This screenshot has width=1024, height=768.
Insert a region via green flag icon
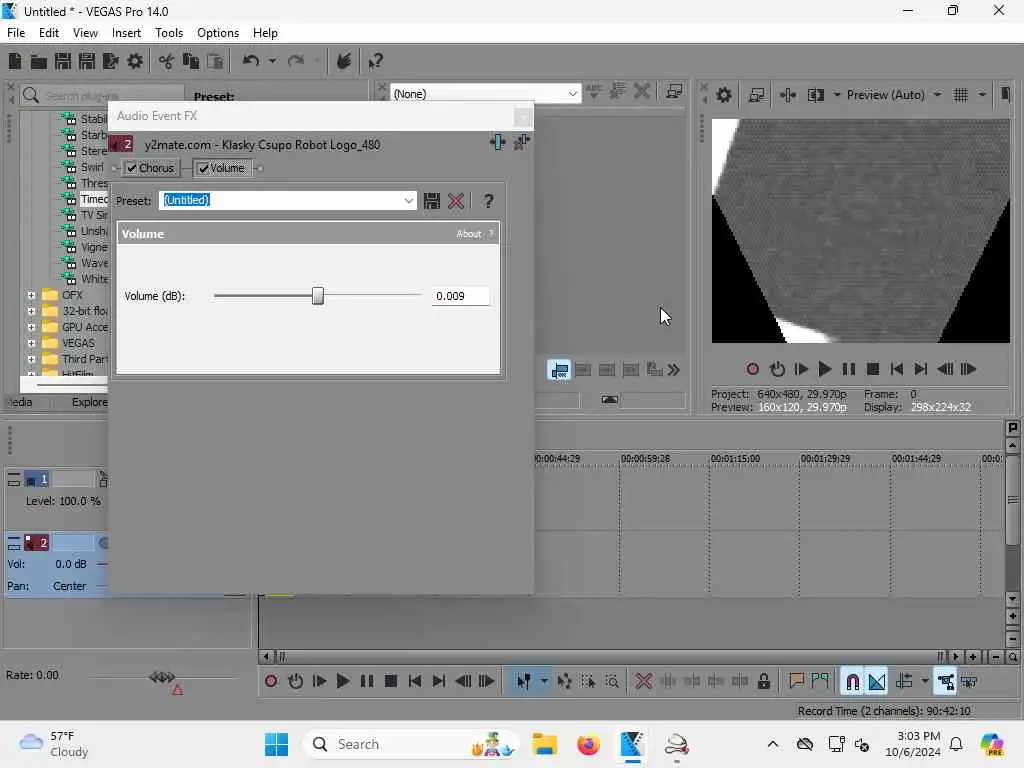pos(820,682)
